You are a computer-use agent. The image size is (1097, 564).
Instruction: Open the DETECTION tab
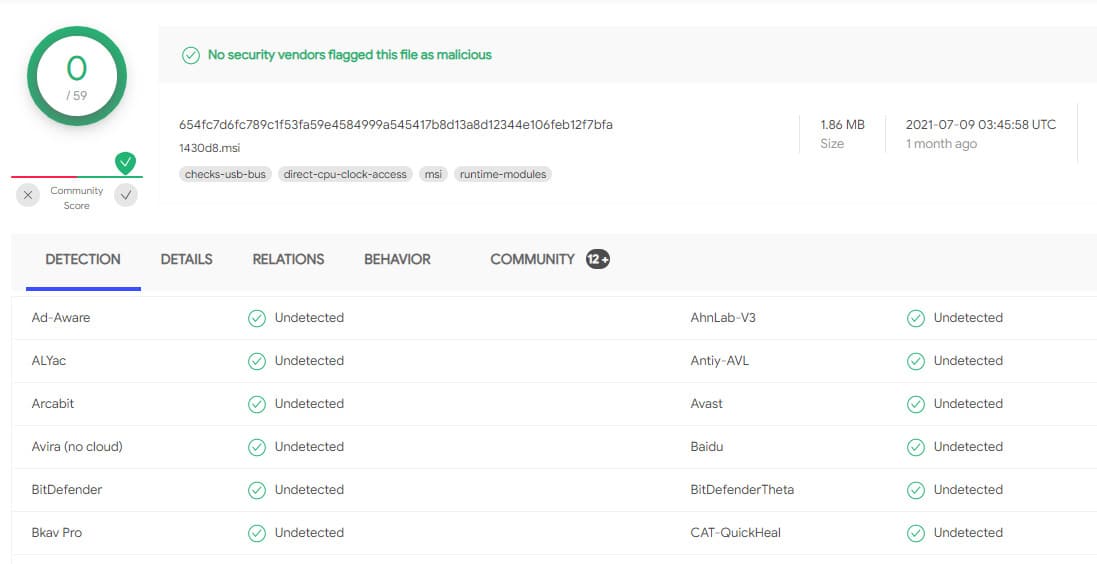tap(83, 260)
